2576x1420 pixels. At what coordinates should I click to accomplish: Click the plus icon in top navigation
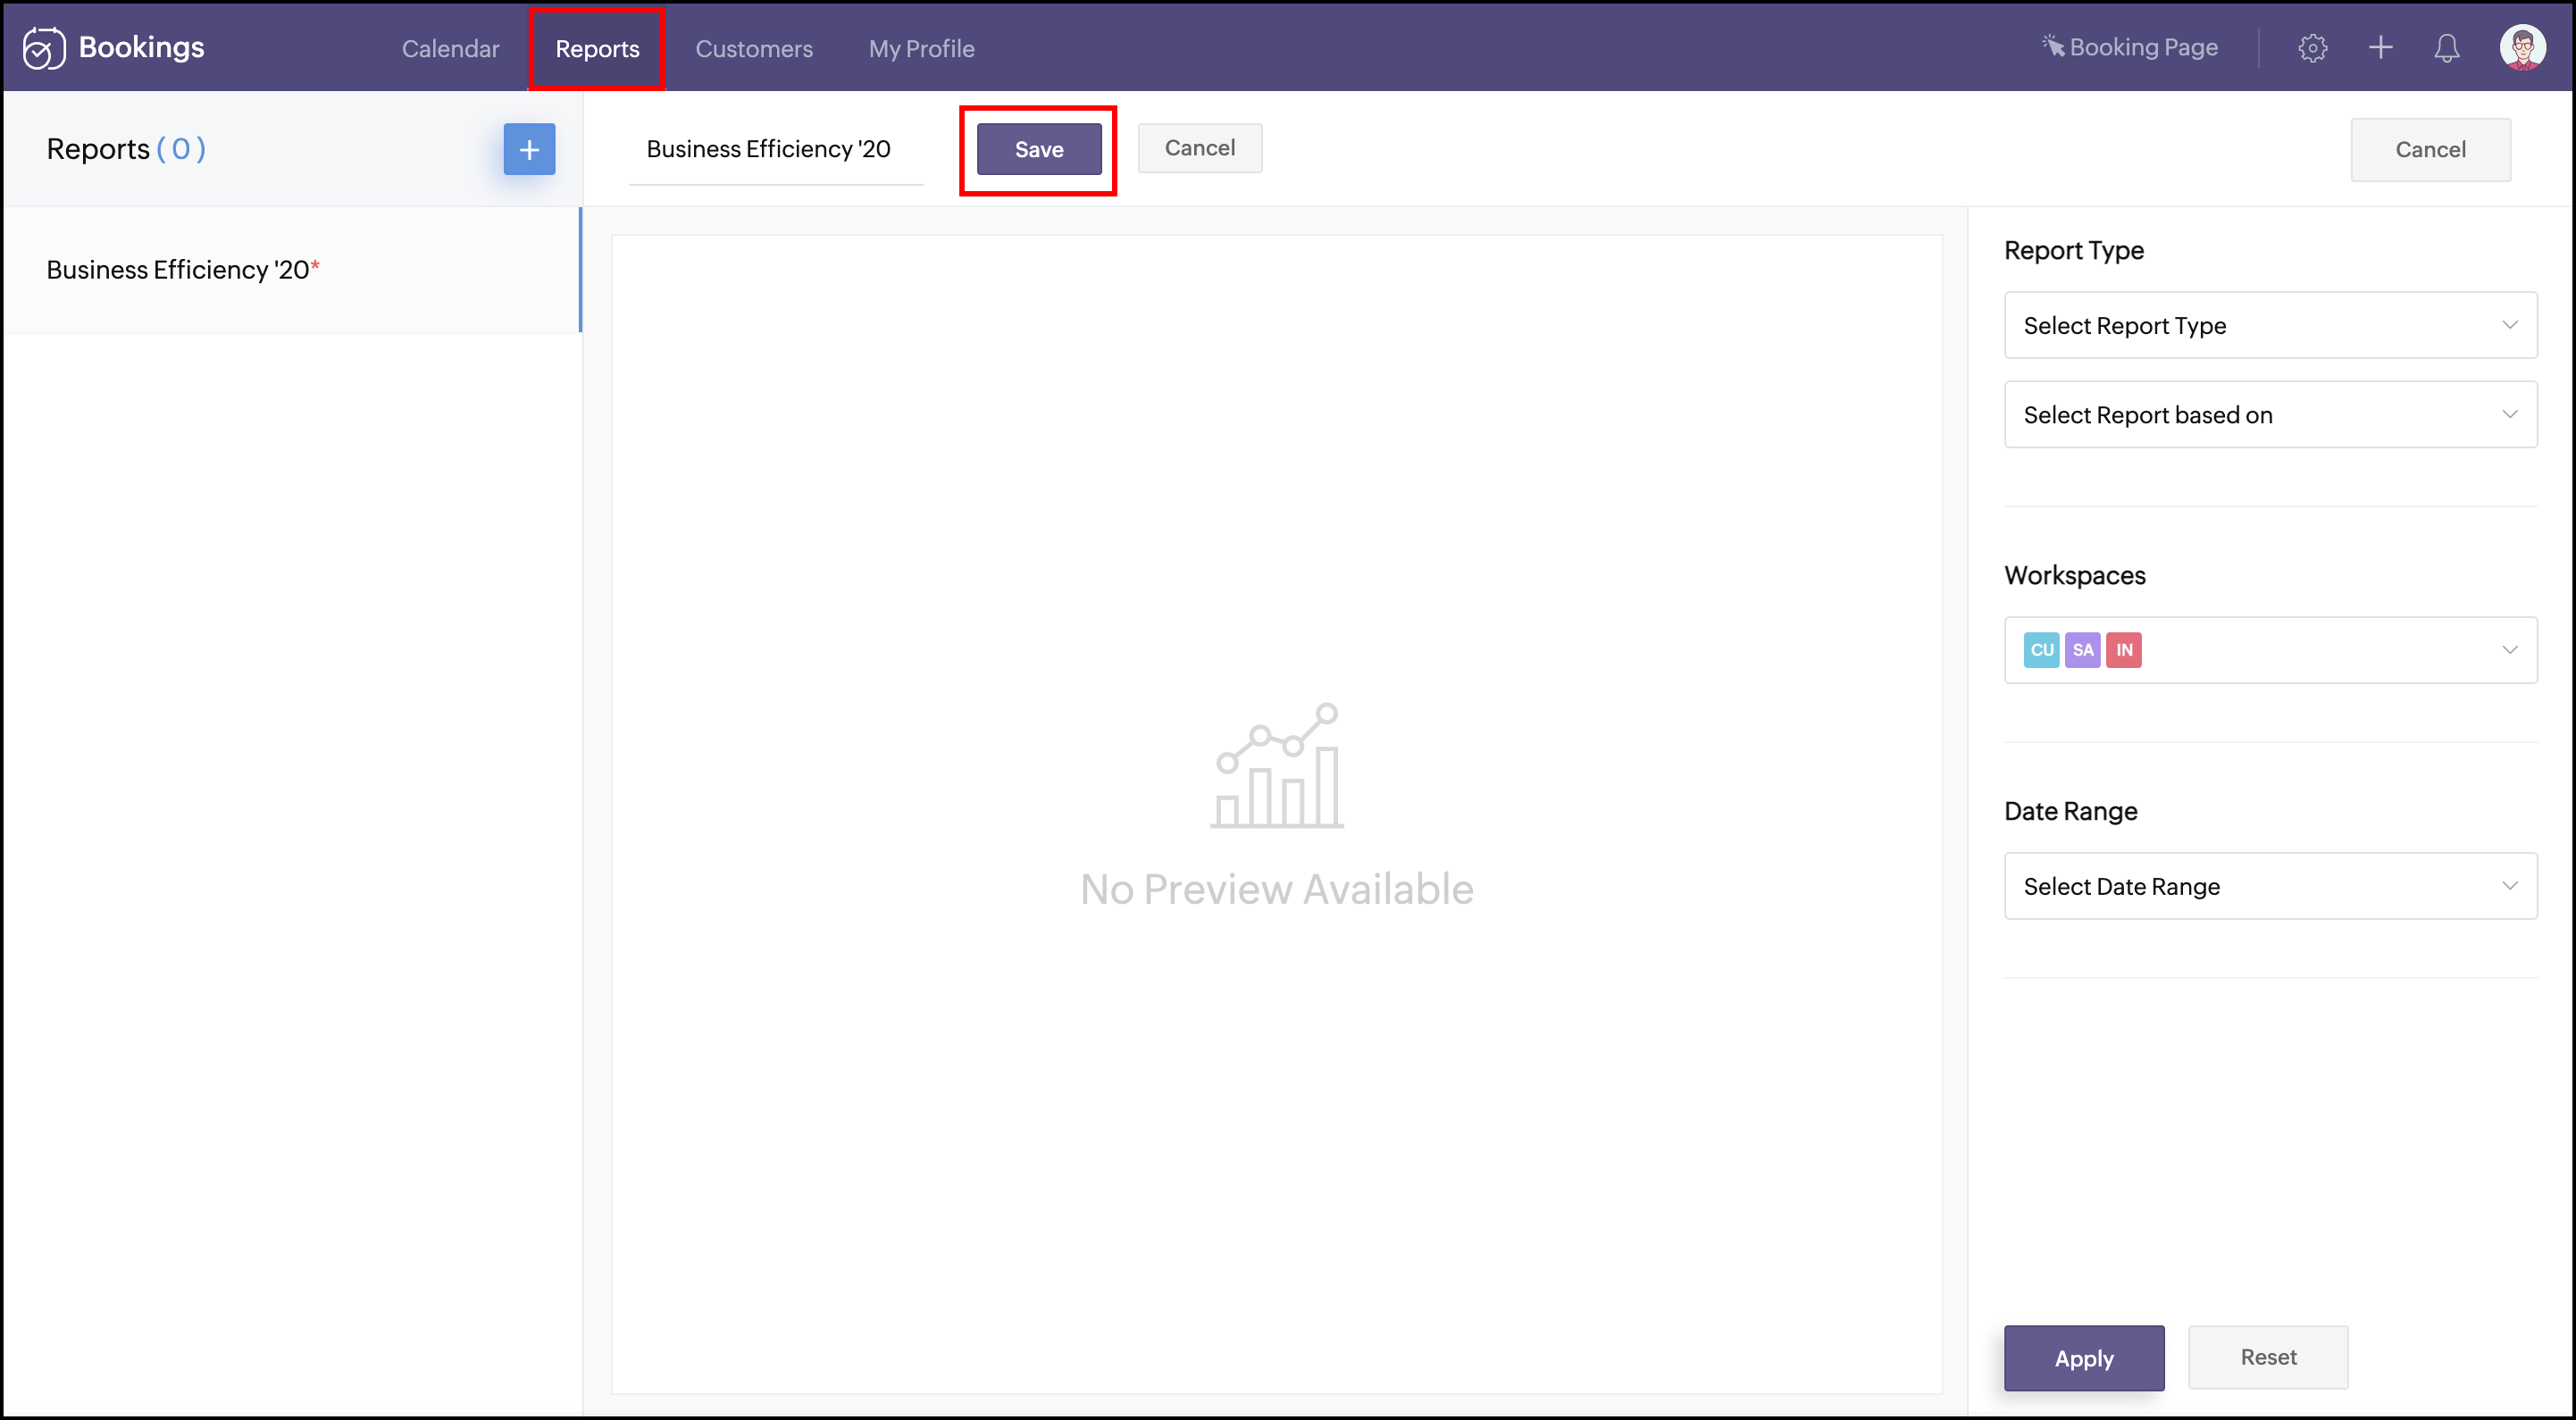[x=2381, y=47]
